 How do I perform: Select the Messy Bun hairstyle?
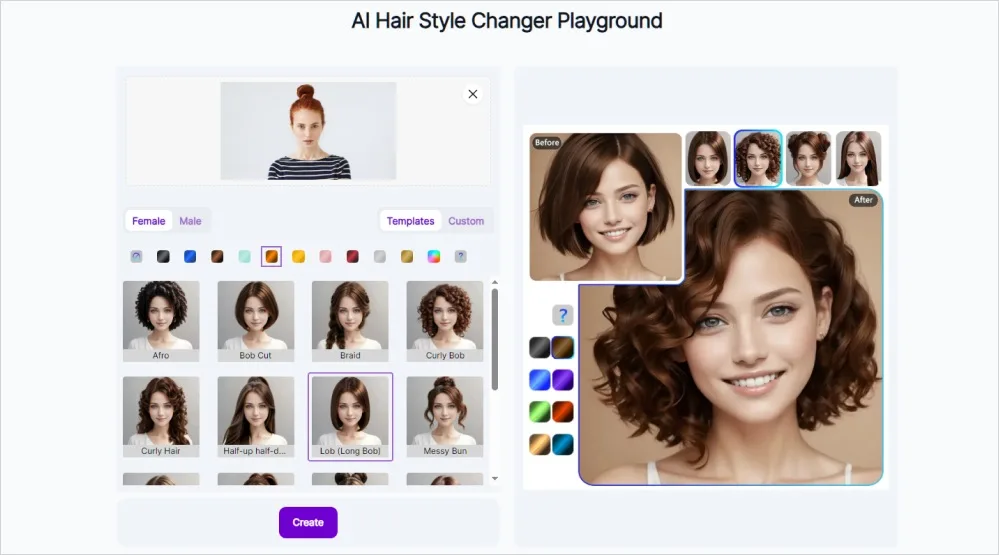coord(444,417)
